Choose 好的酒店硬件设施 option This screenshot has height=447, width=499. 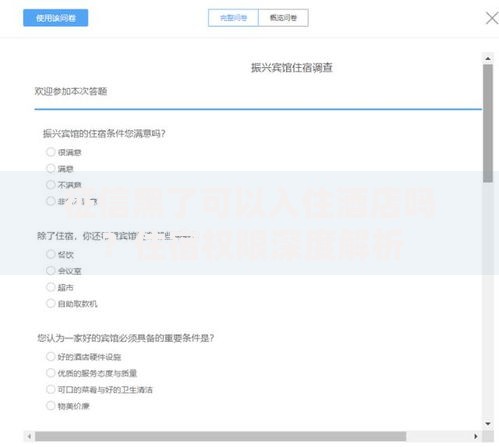pos(51,357)
